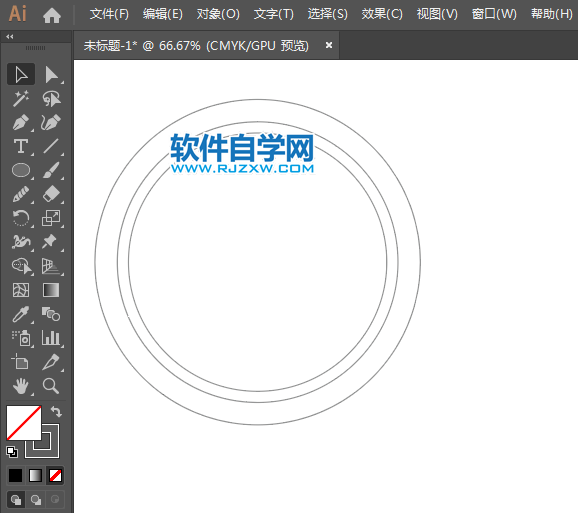
Task: Collapse the toolbar with double arrows
Action: pos(10,36)
